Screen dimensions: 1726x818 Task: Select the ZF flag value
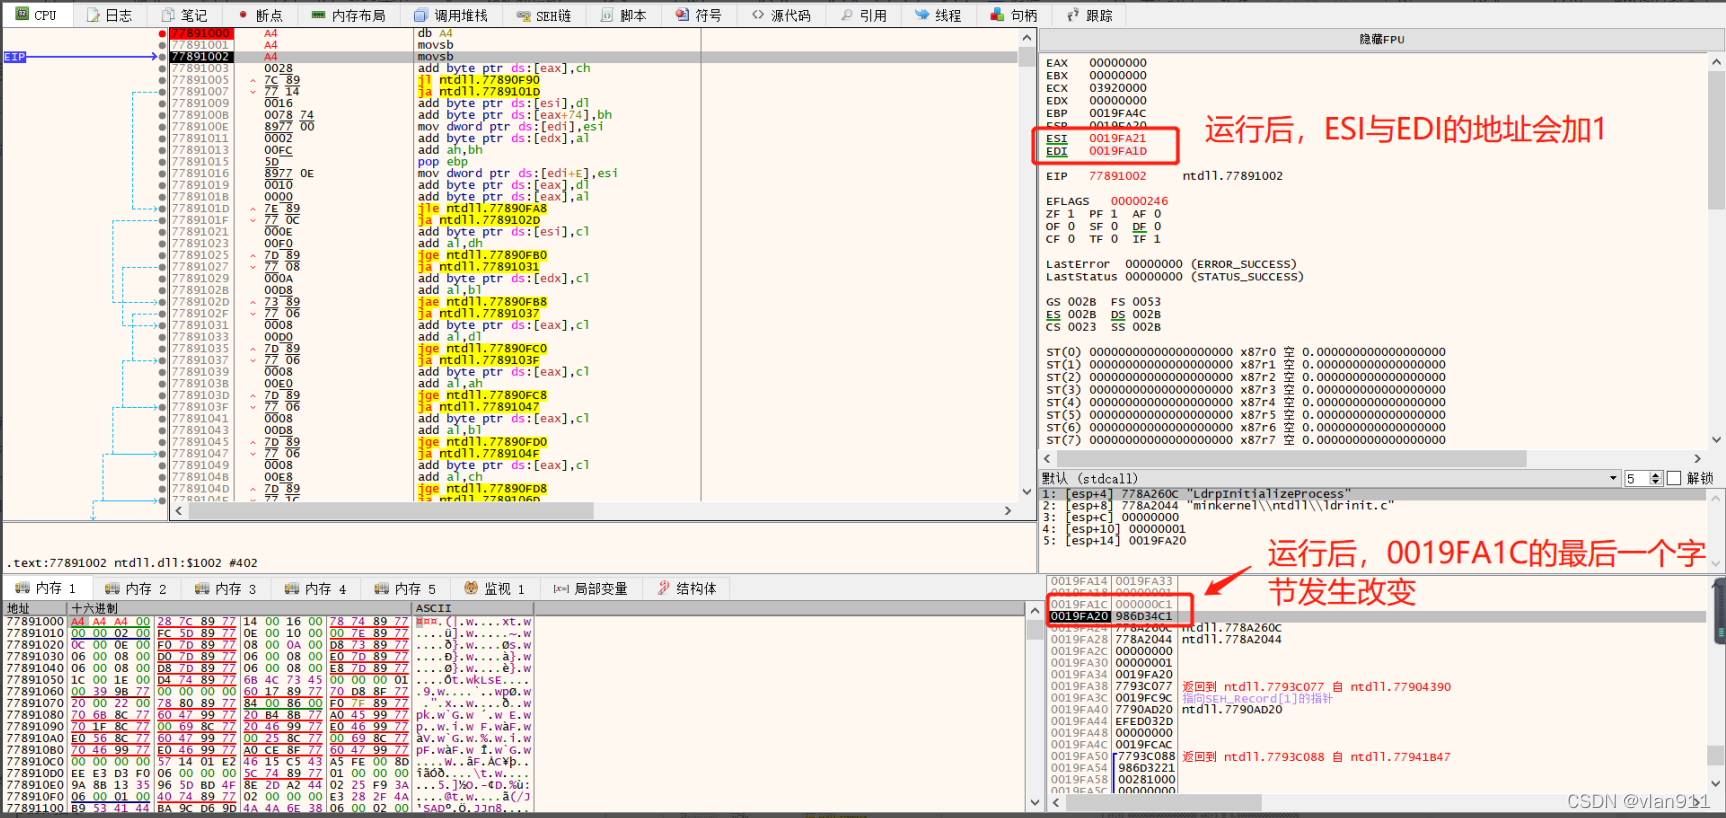tap(1071, 214)
